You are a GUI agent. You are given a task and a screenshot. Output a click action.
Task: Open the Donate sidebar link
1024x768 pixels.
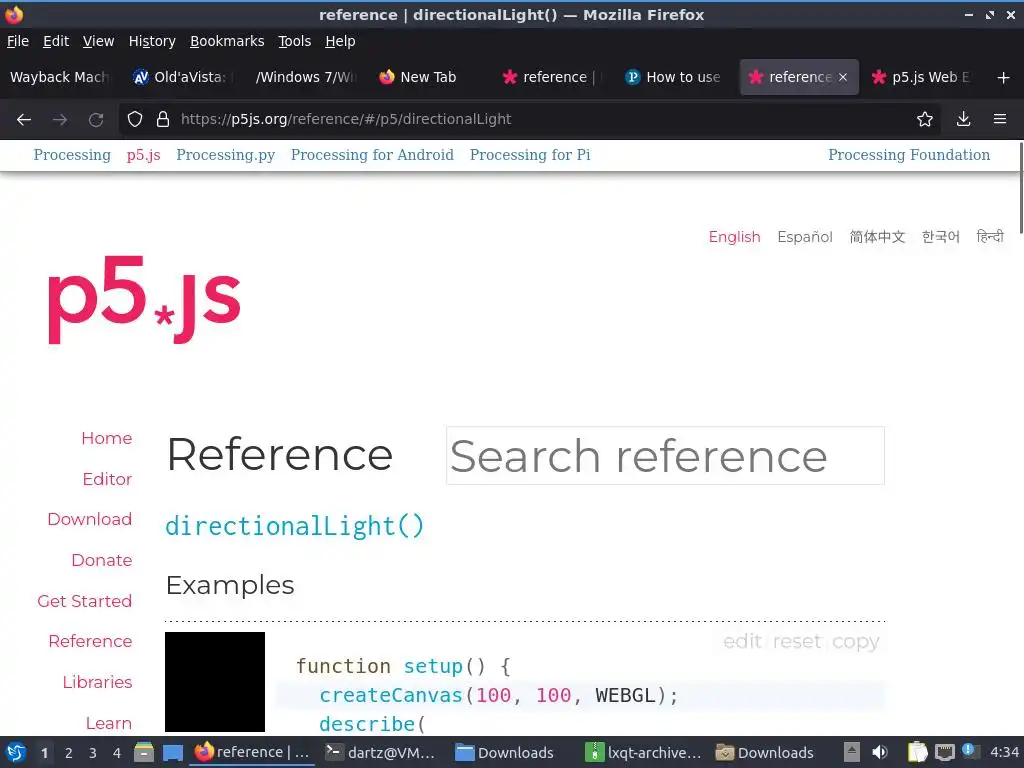tap(101, 560)
